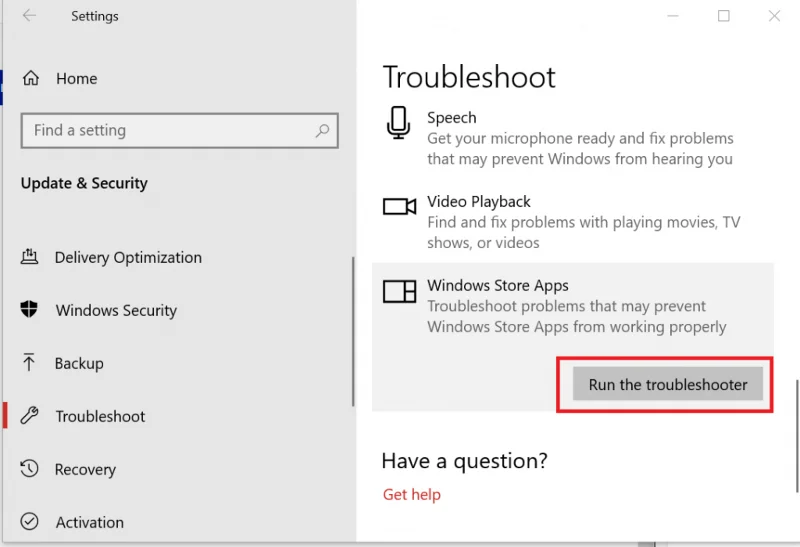Click the Windows Store Apps icon
The width and height of the screenshot is (800, 547).
399,291
